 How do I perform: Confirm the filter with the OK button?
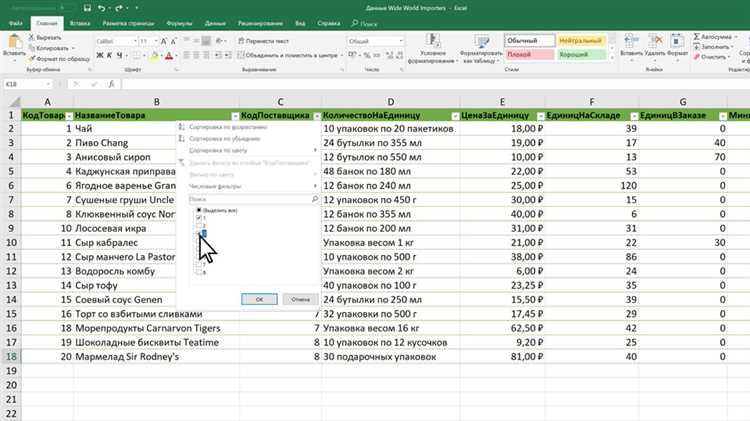(x=259, y=299)
